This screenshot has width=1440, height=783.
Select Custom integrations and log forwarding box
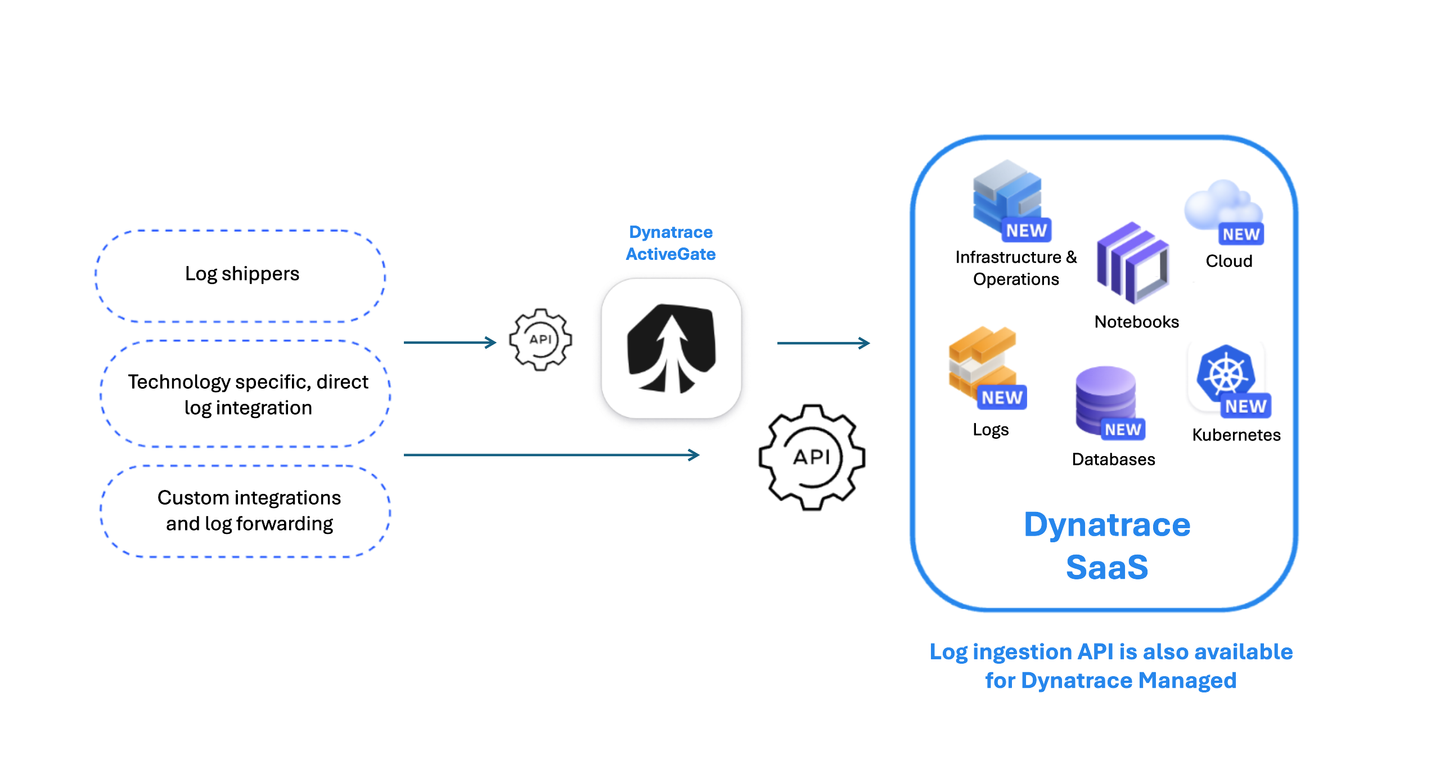coord(247,511)
